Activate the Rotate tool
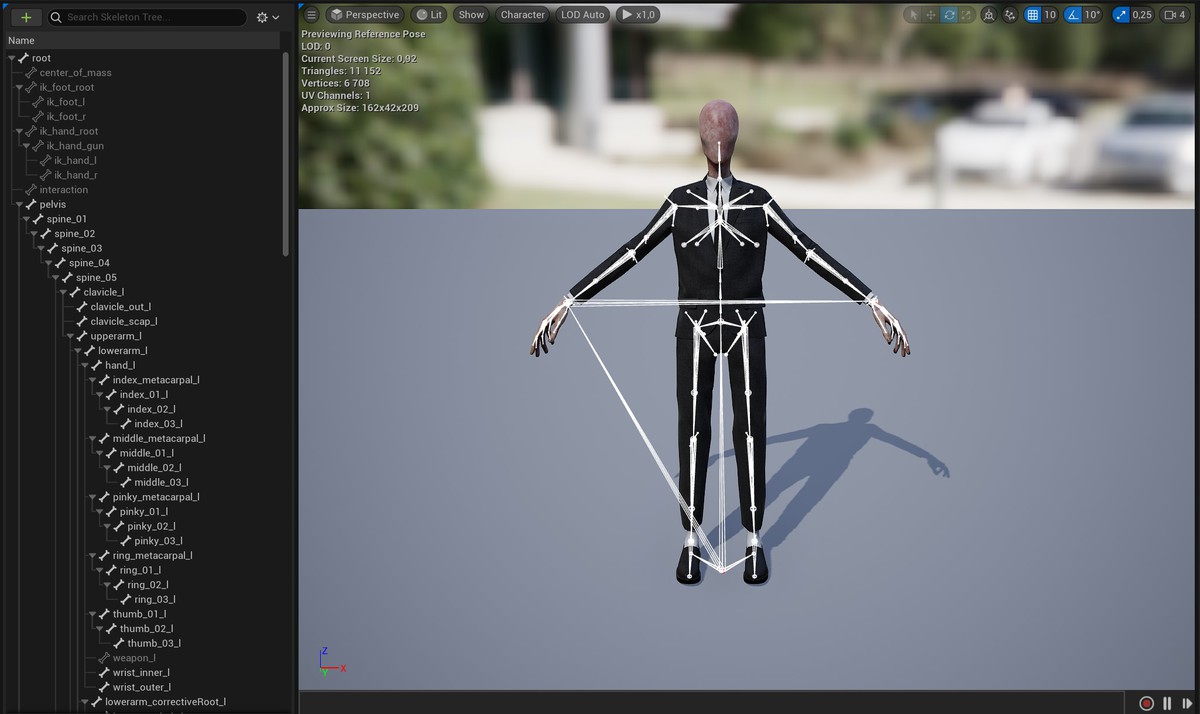Screen dimensions: 1200x714 pos(948,15)
